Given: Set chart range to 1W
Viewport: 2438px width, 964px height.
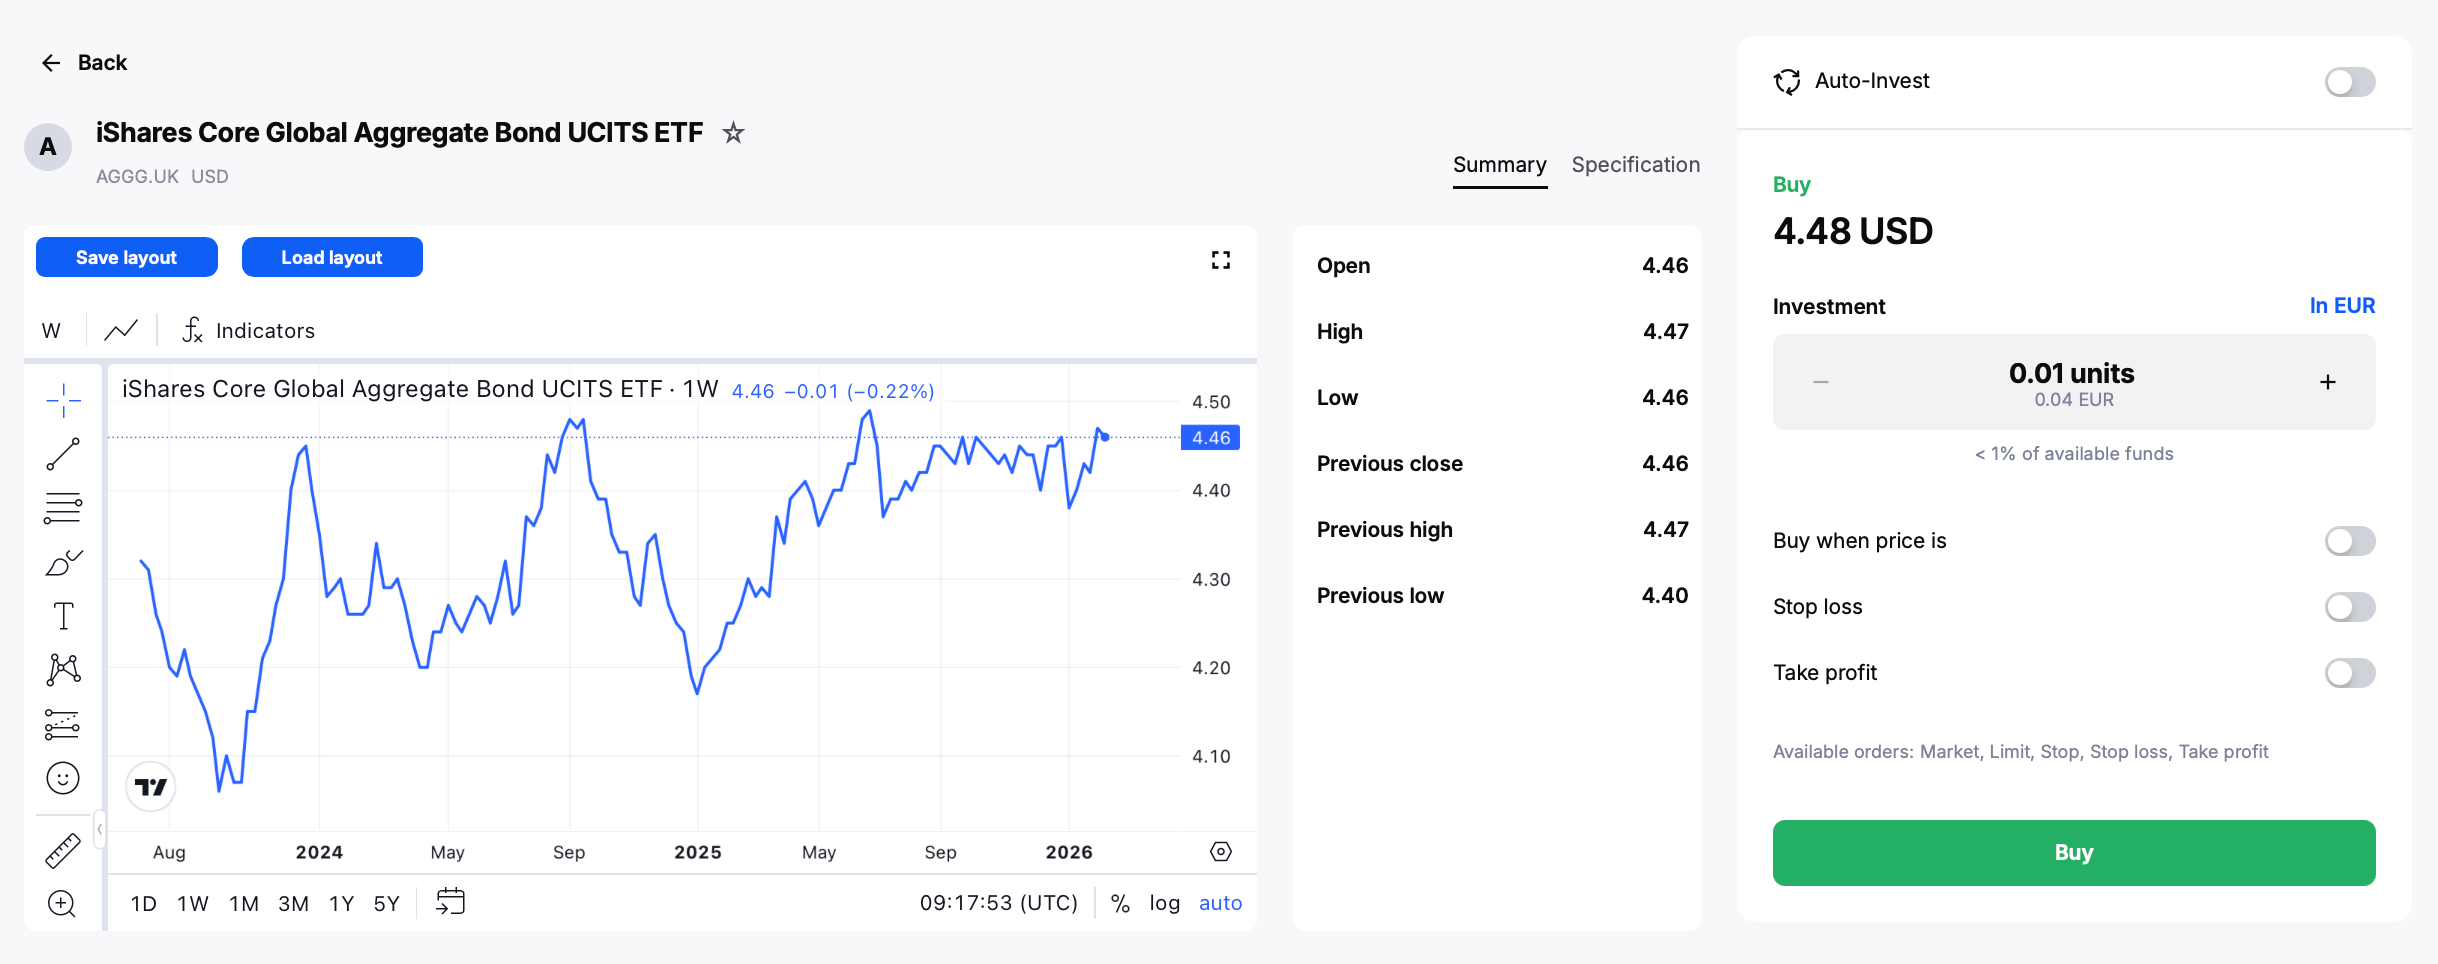Looking at the screenshot, I should click(193, 904).
